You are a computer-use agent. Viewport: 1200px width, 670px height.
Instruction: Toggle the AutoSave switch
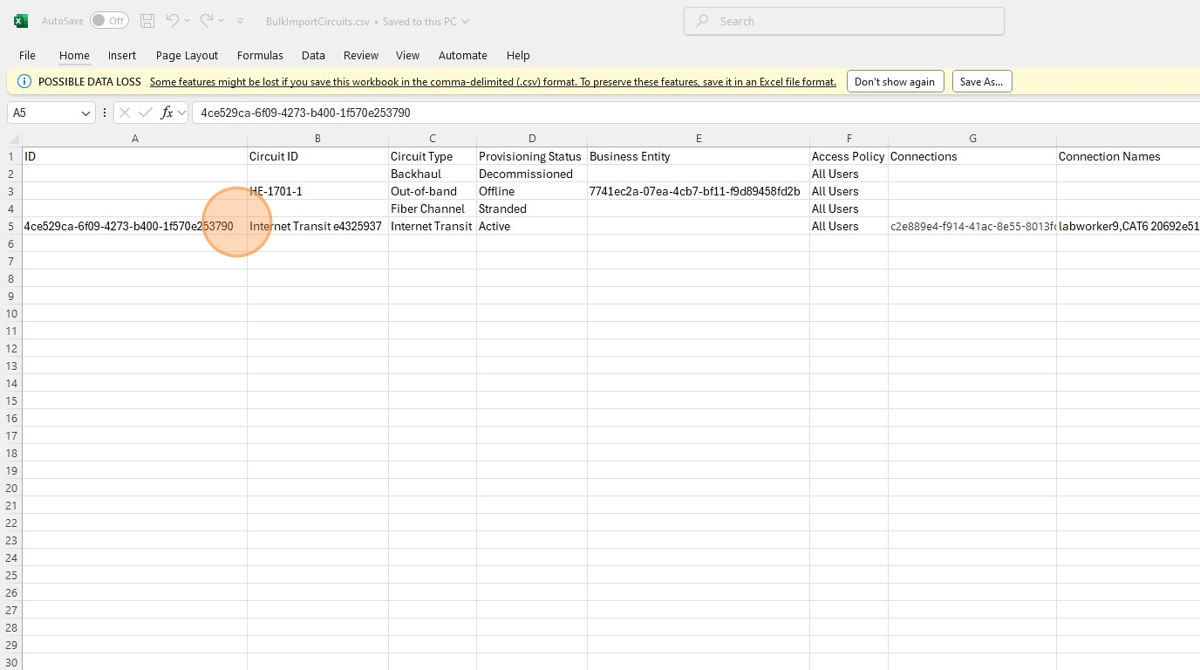109,21
